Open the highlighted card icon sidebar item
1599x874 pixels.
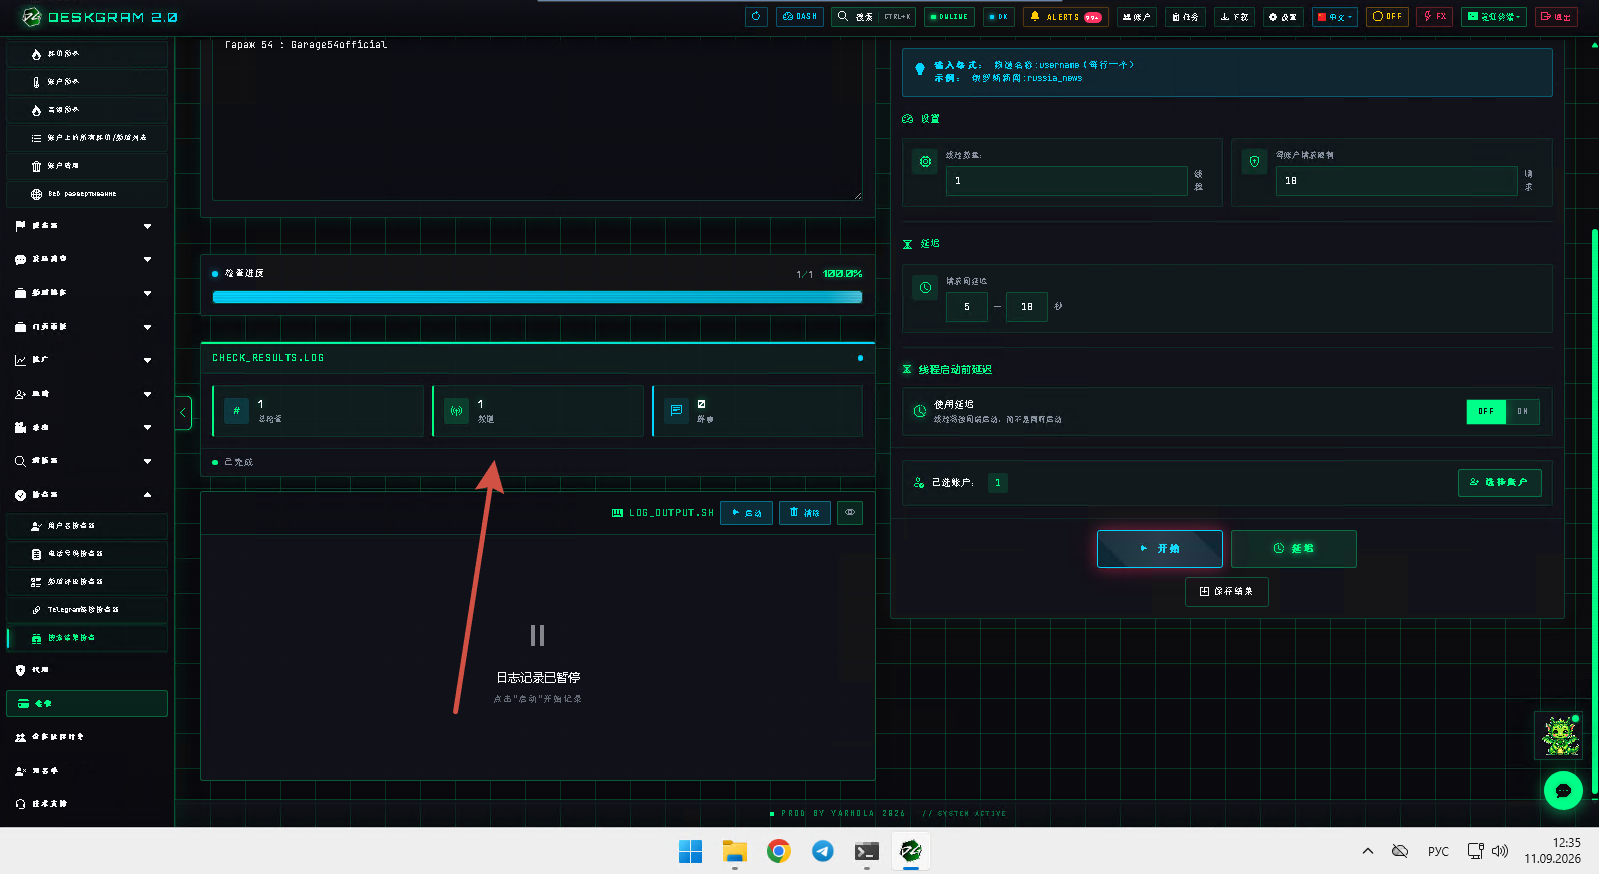point(87,704)
